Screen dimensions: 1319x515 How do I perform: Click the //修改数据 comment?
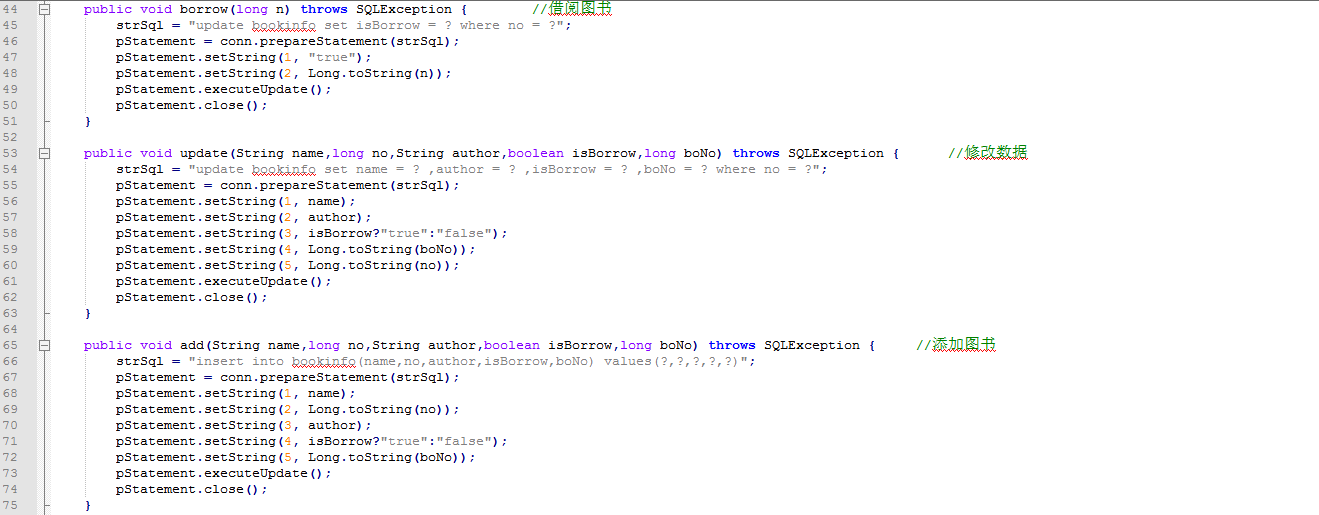(987, 153)
